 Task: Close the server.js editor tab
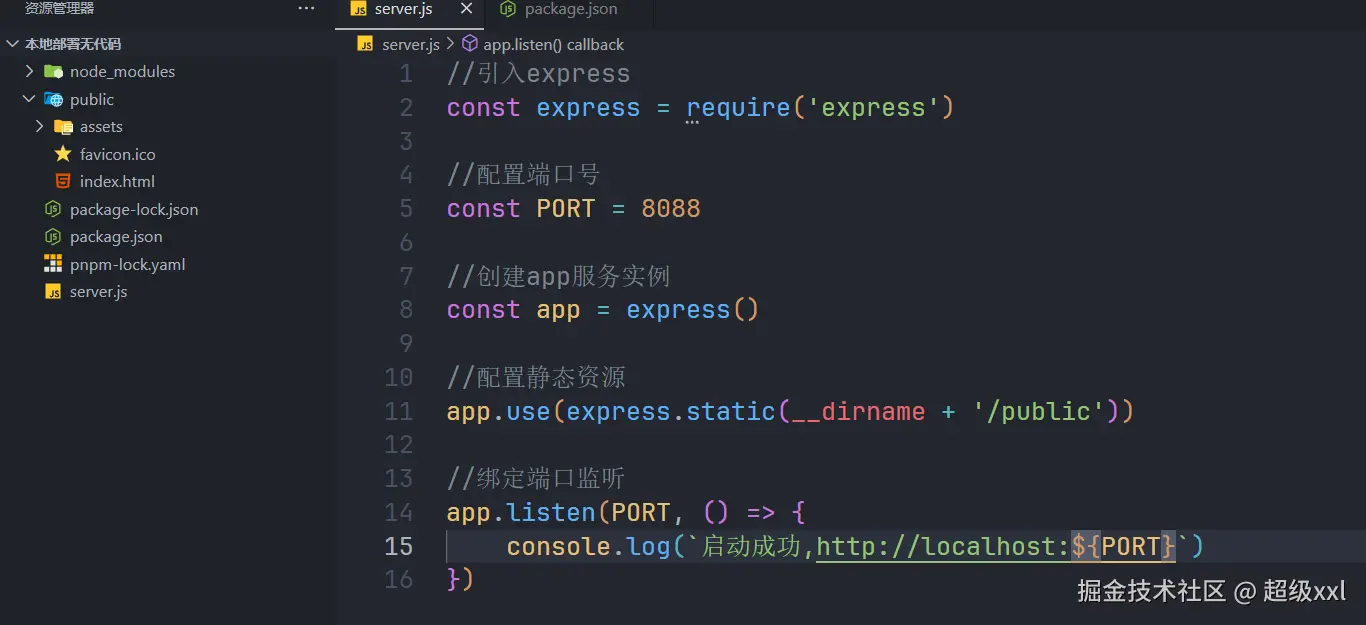click(x=466, y=9)
